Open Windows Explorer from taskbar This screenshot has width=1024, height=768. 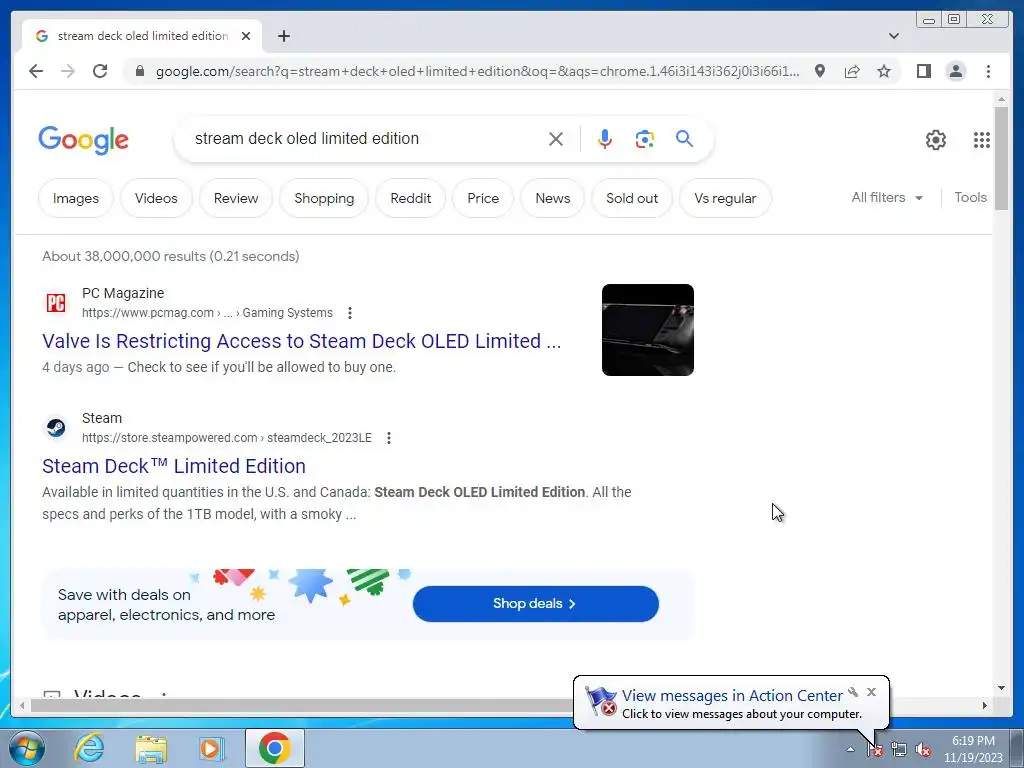pyautogui.click(x=151, y=748)
